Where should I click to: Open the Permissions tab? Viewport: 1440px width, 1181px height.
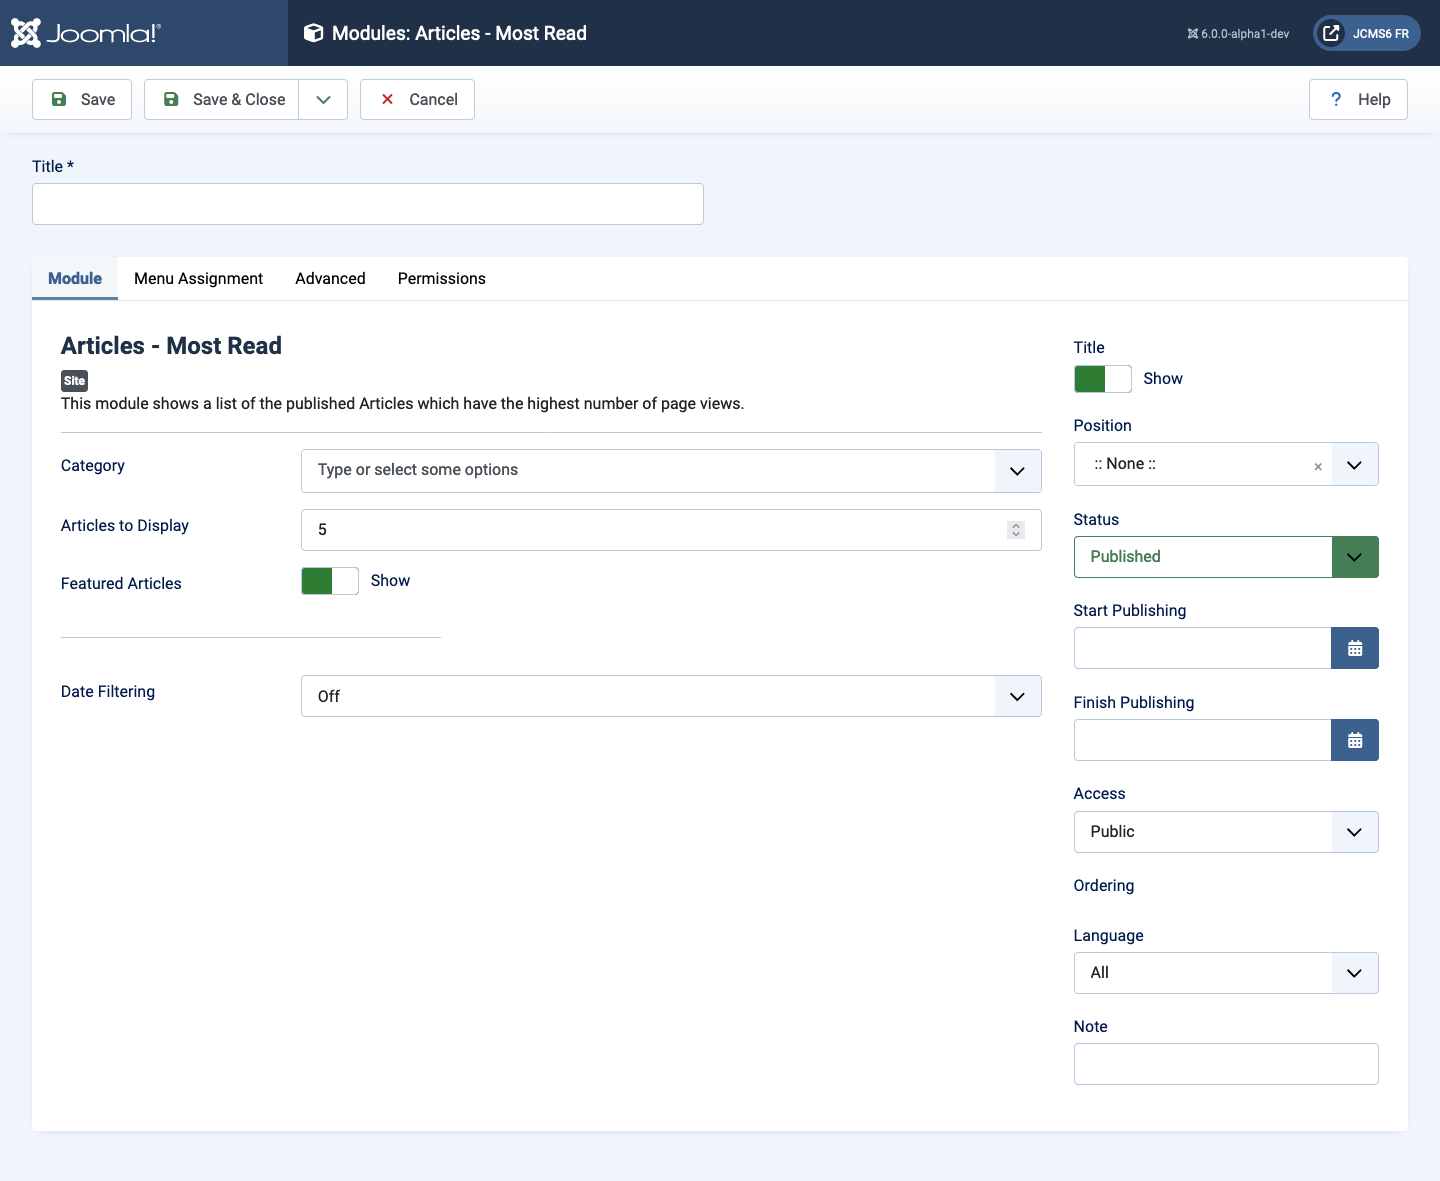[x=442, y=278]
